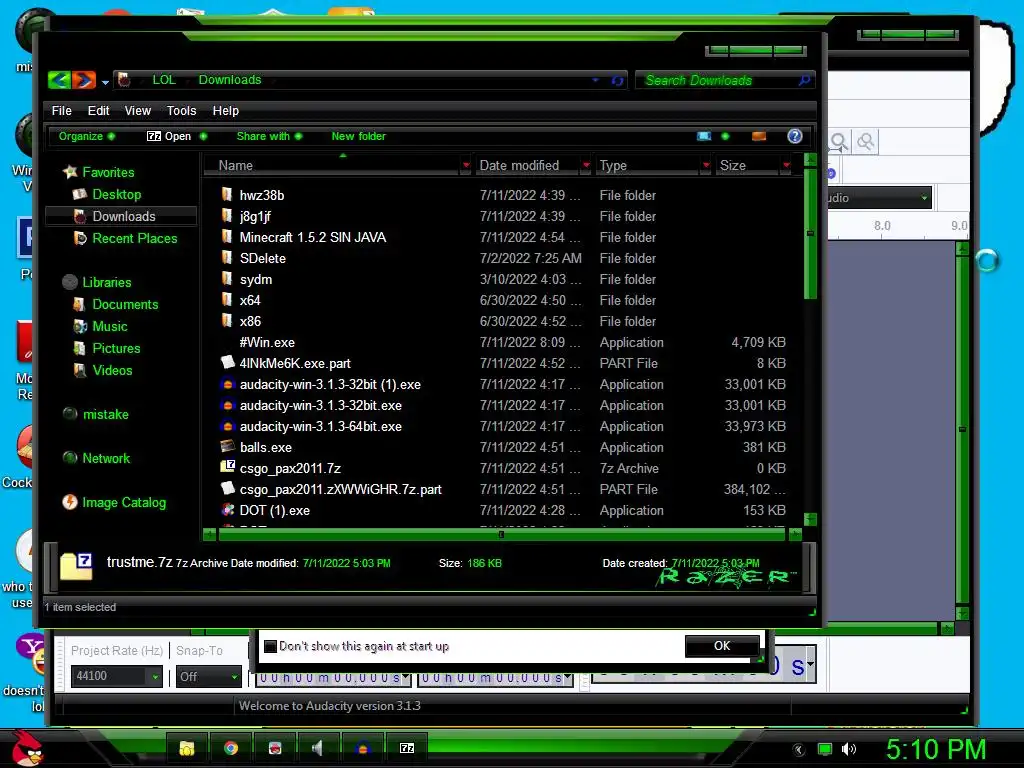Image resolution: width=1024 pixels, height=768 pixels.
Task: Open the Type column filter arrow
Action: click(x=706, y=166)
